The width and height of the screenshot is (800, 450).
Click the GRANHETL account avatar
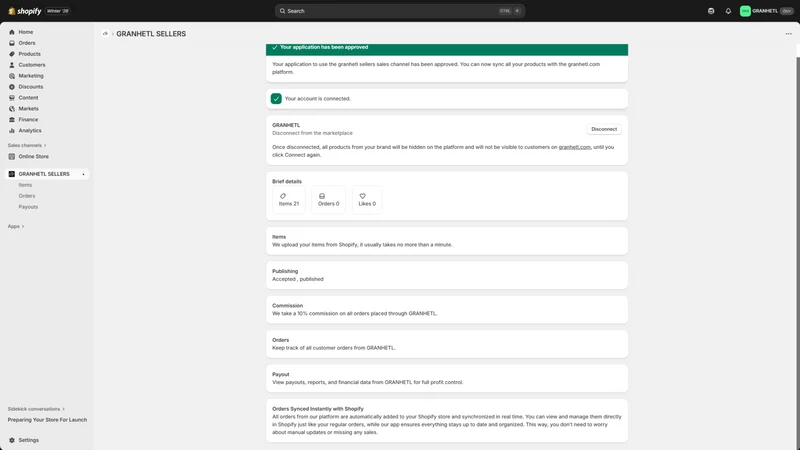coord(745,11)
